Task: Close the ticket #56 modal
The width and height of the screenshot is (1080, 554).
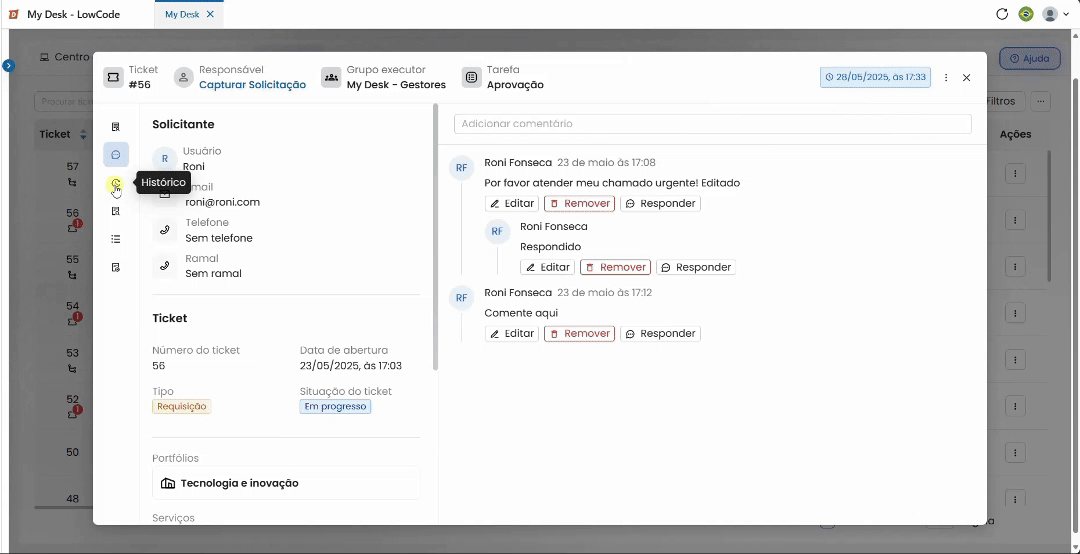Action: tap(966, 78)
